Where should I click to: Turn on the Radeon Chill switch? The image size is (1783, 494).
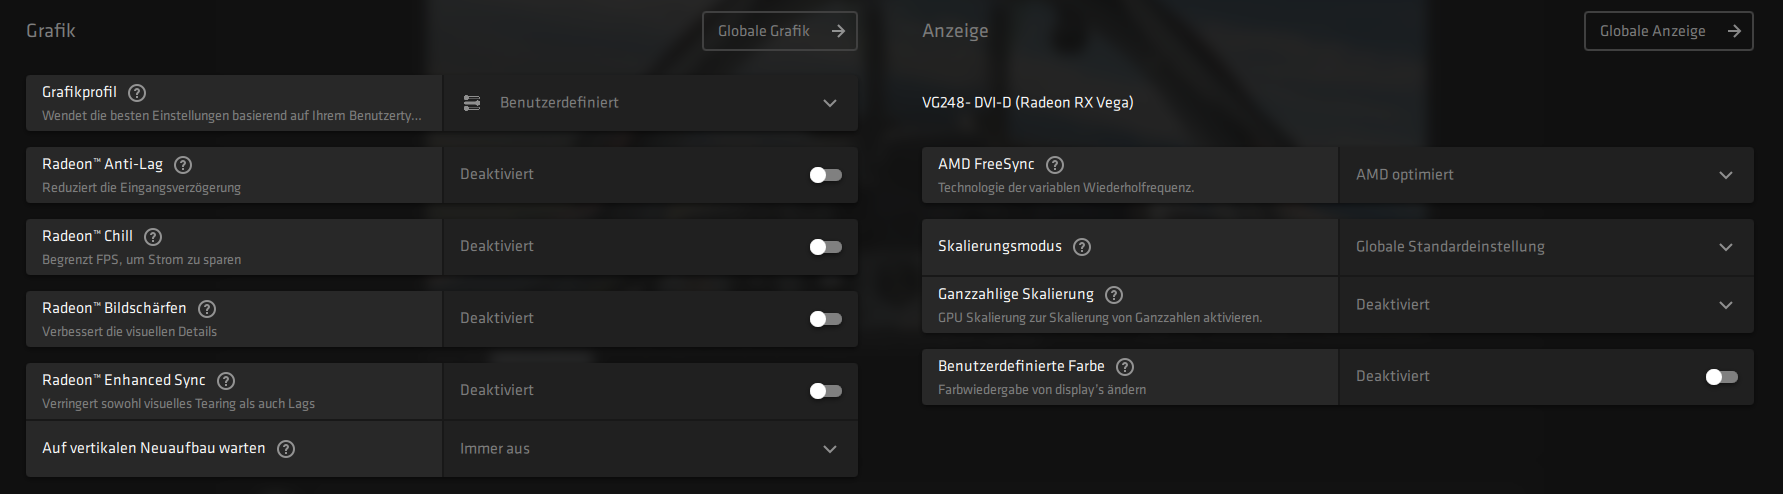(826, 247)
